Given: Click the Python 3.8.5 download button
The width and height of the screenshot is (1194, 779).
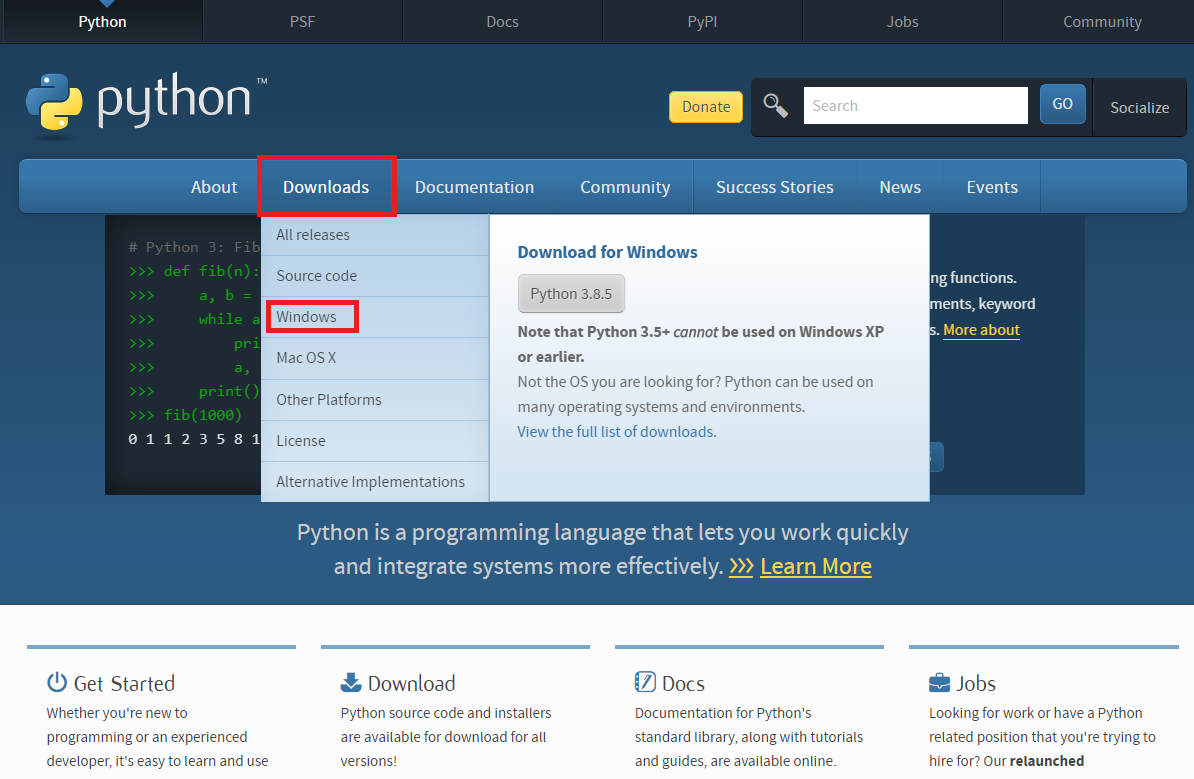Looking at the screenshot, I should (571, 293).
